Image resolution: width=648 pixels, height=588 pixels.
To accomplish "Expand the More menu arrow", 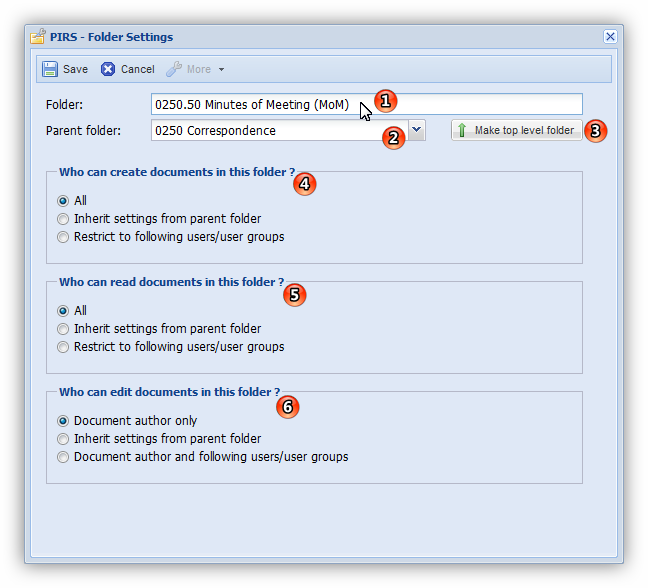I will click(221, 70).
